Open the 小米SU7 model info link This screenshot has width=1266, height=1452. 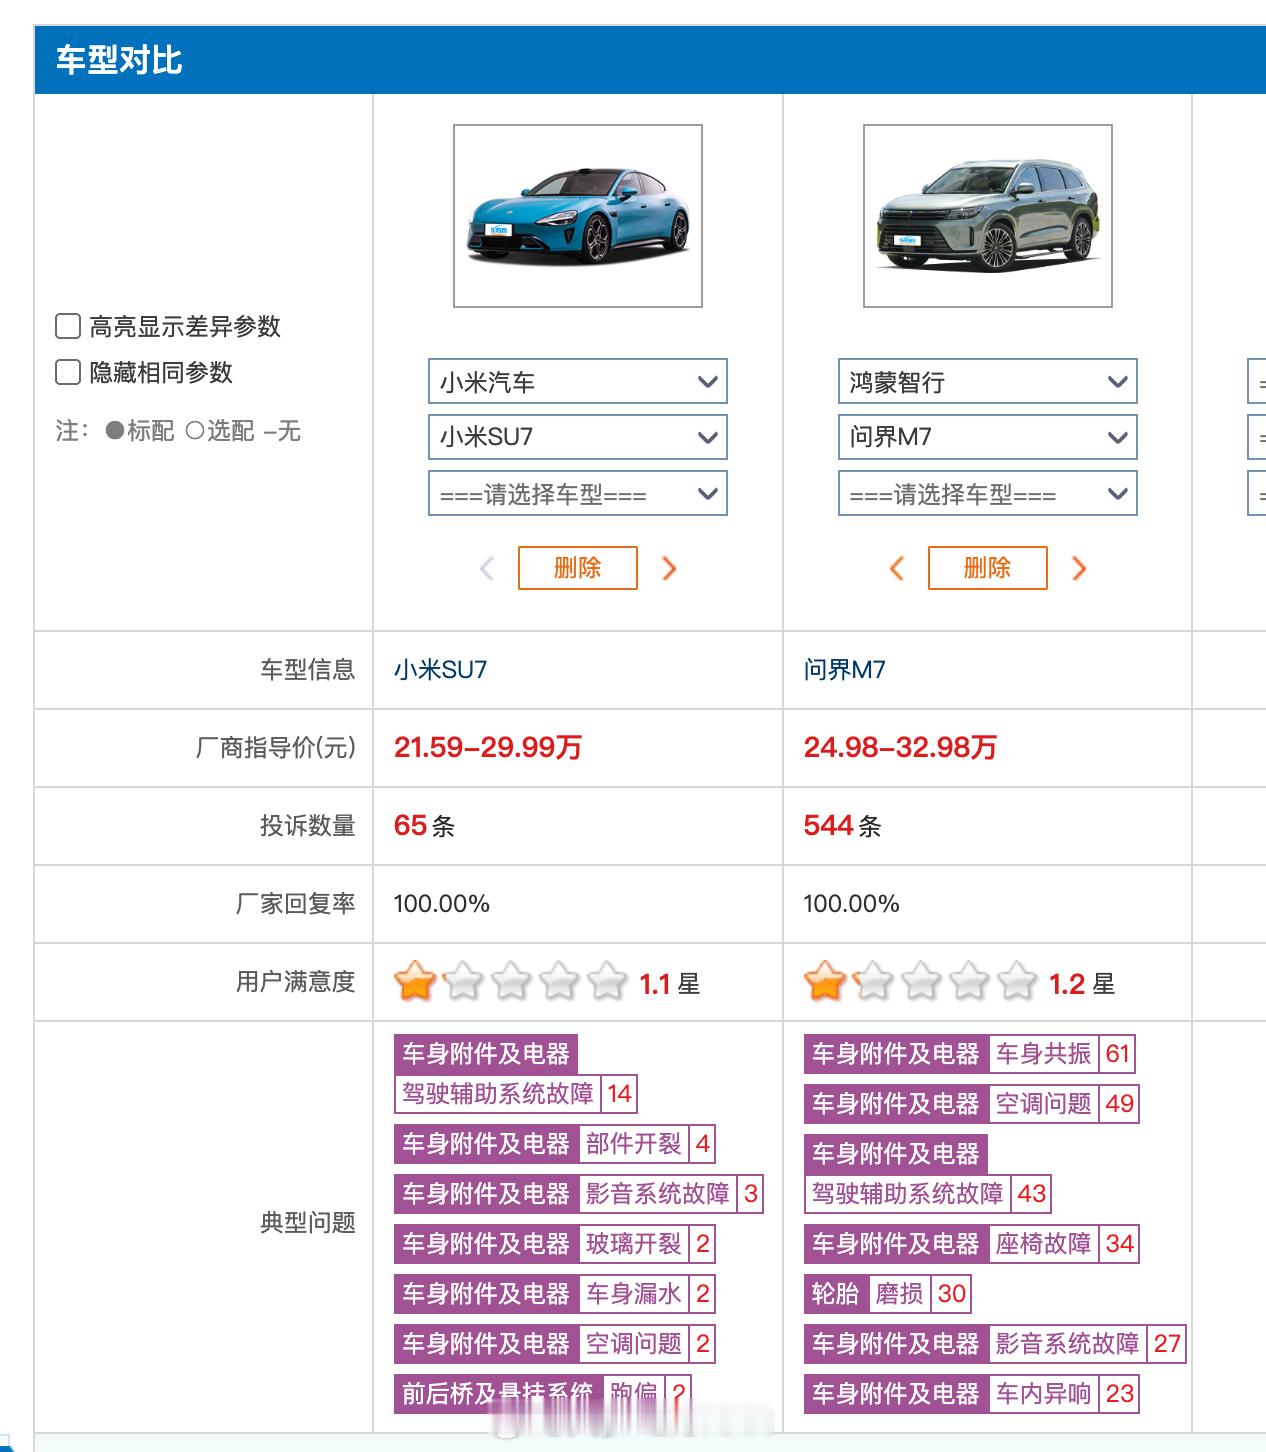(x=440, y=669)
